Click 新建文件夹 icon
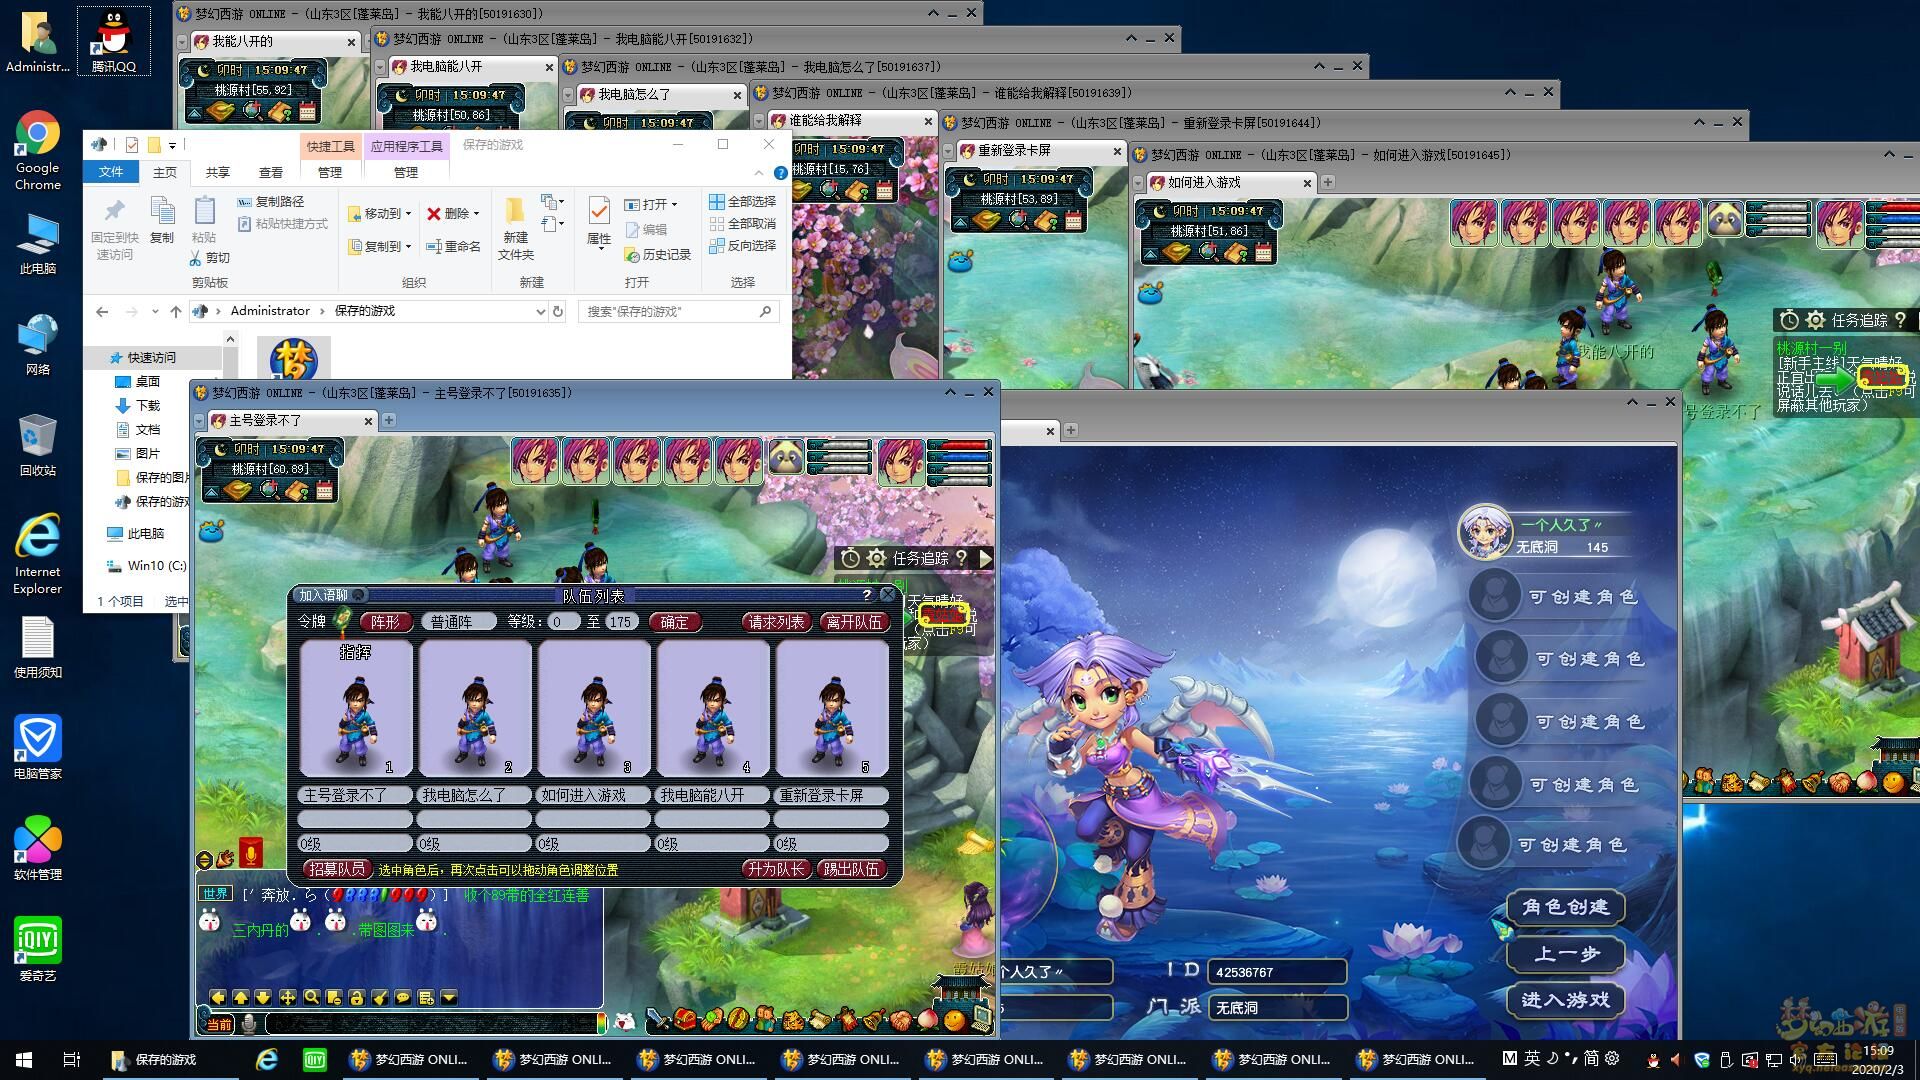Image resolution: width=1920 pixels, height=1080 pixels. (x=515, y=227)
